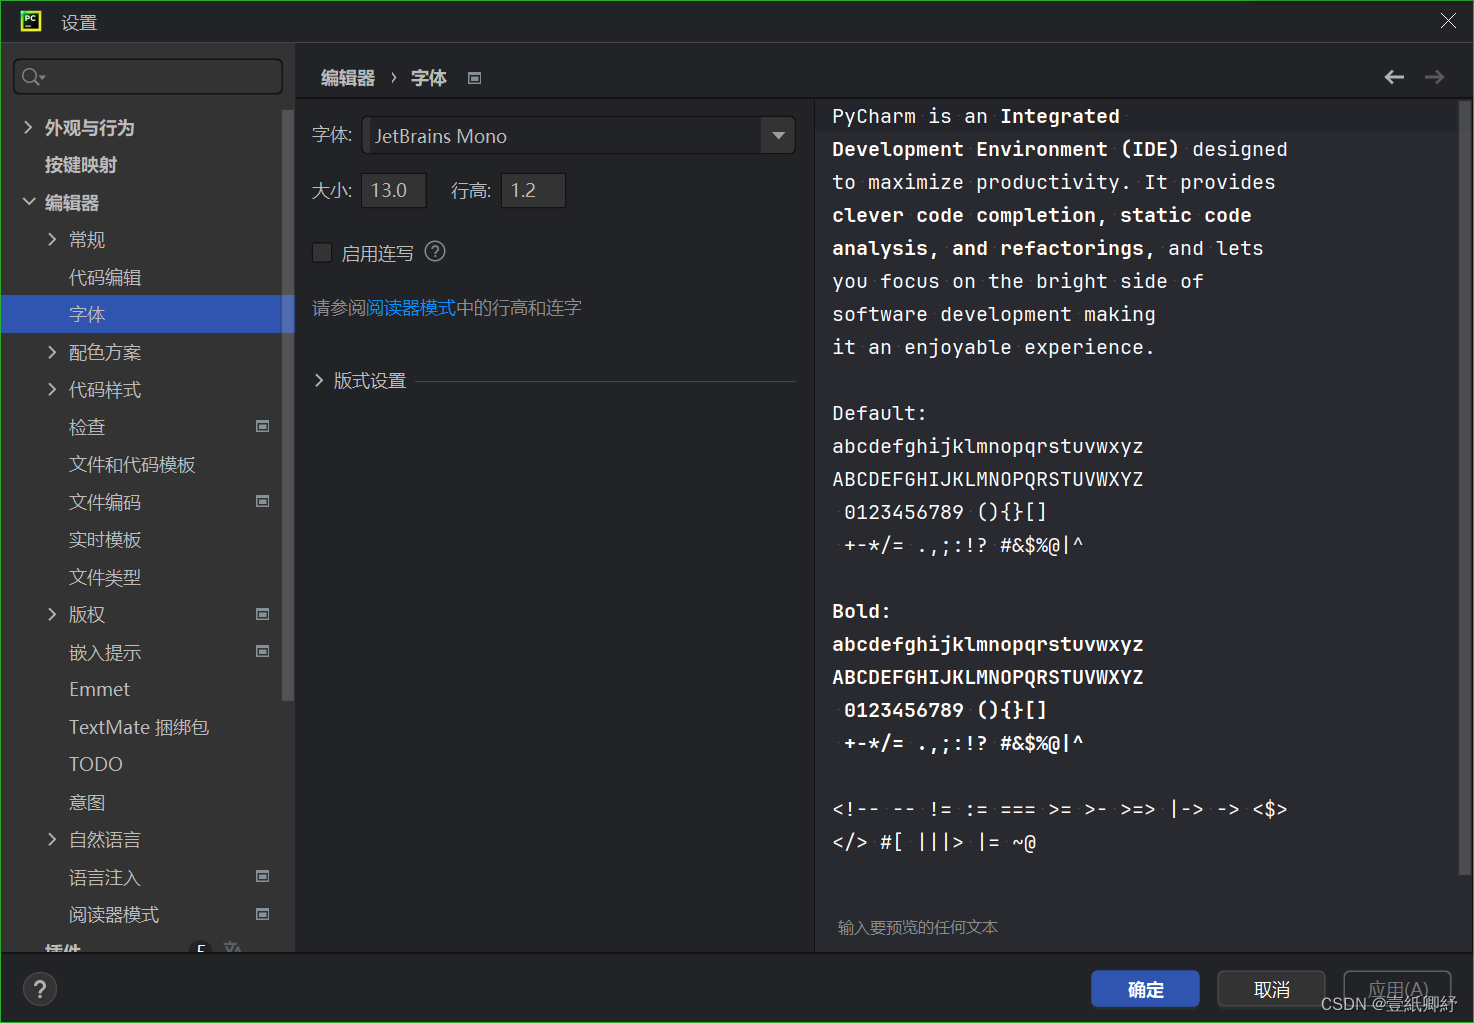Navigate forward with the right arrow

(1434, 77)
